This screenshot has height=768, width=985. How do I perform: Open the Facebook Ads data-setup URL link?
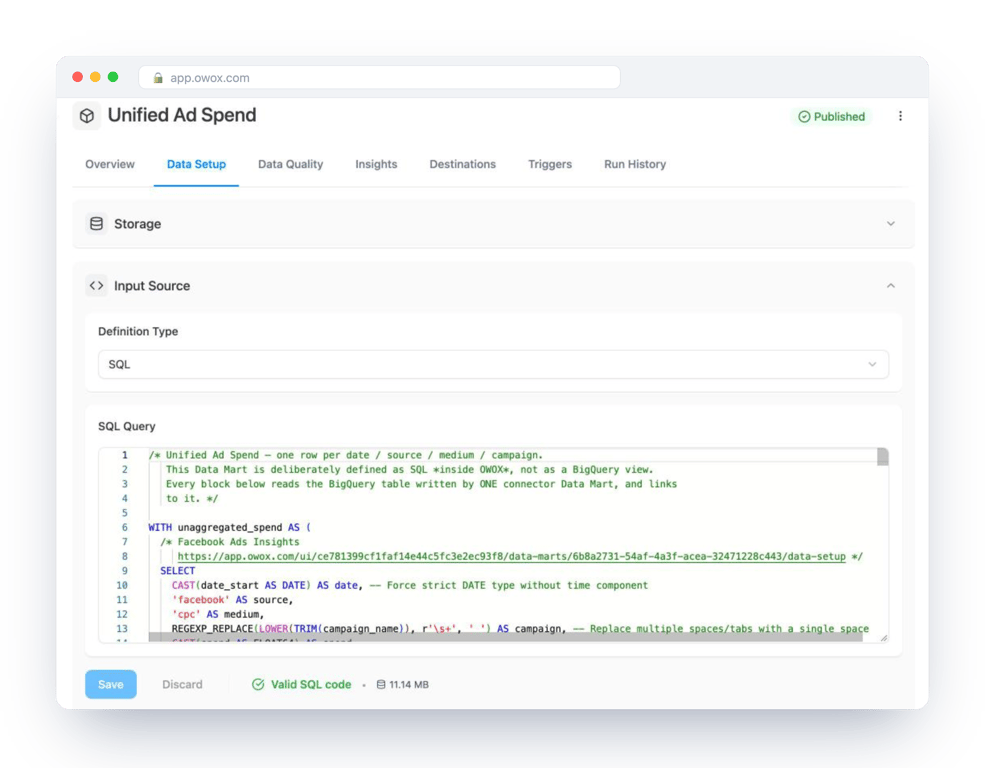(x=511, y=556)
